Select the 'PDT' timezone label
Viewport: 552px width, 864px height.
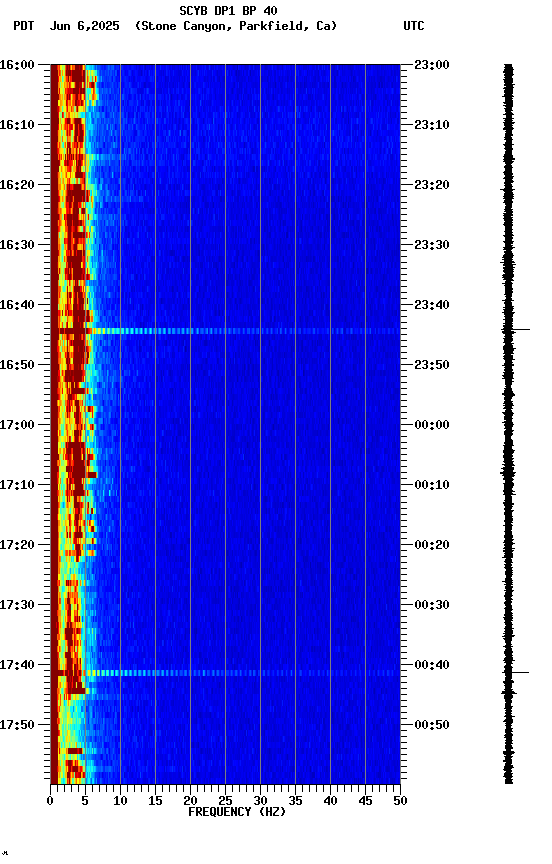[x=24, y=26]
